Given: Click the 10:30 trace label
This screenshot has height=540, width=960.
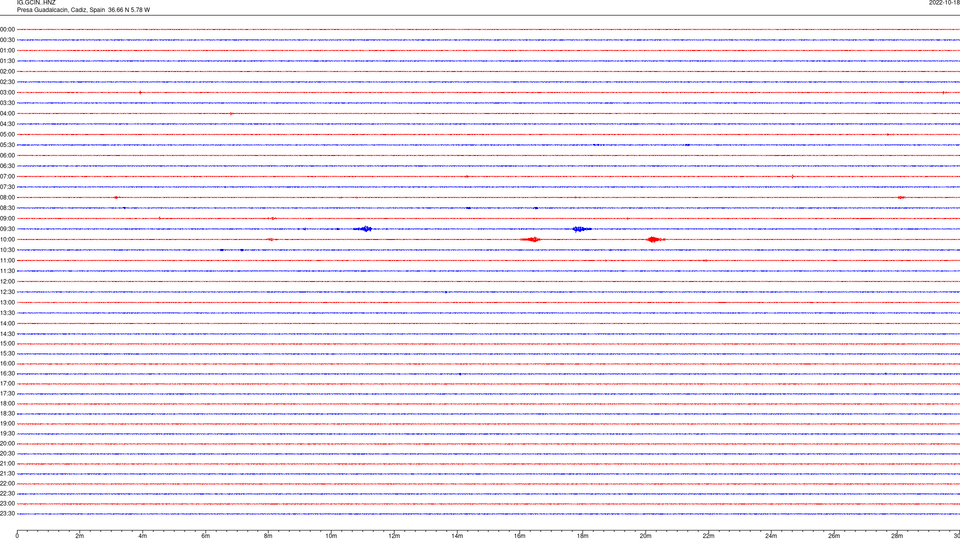Looking at the screenshot, I should click(7, 250).
